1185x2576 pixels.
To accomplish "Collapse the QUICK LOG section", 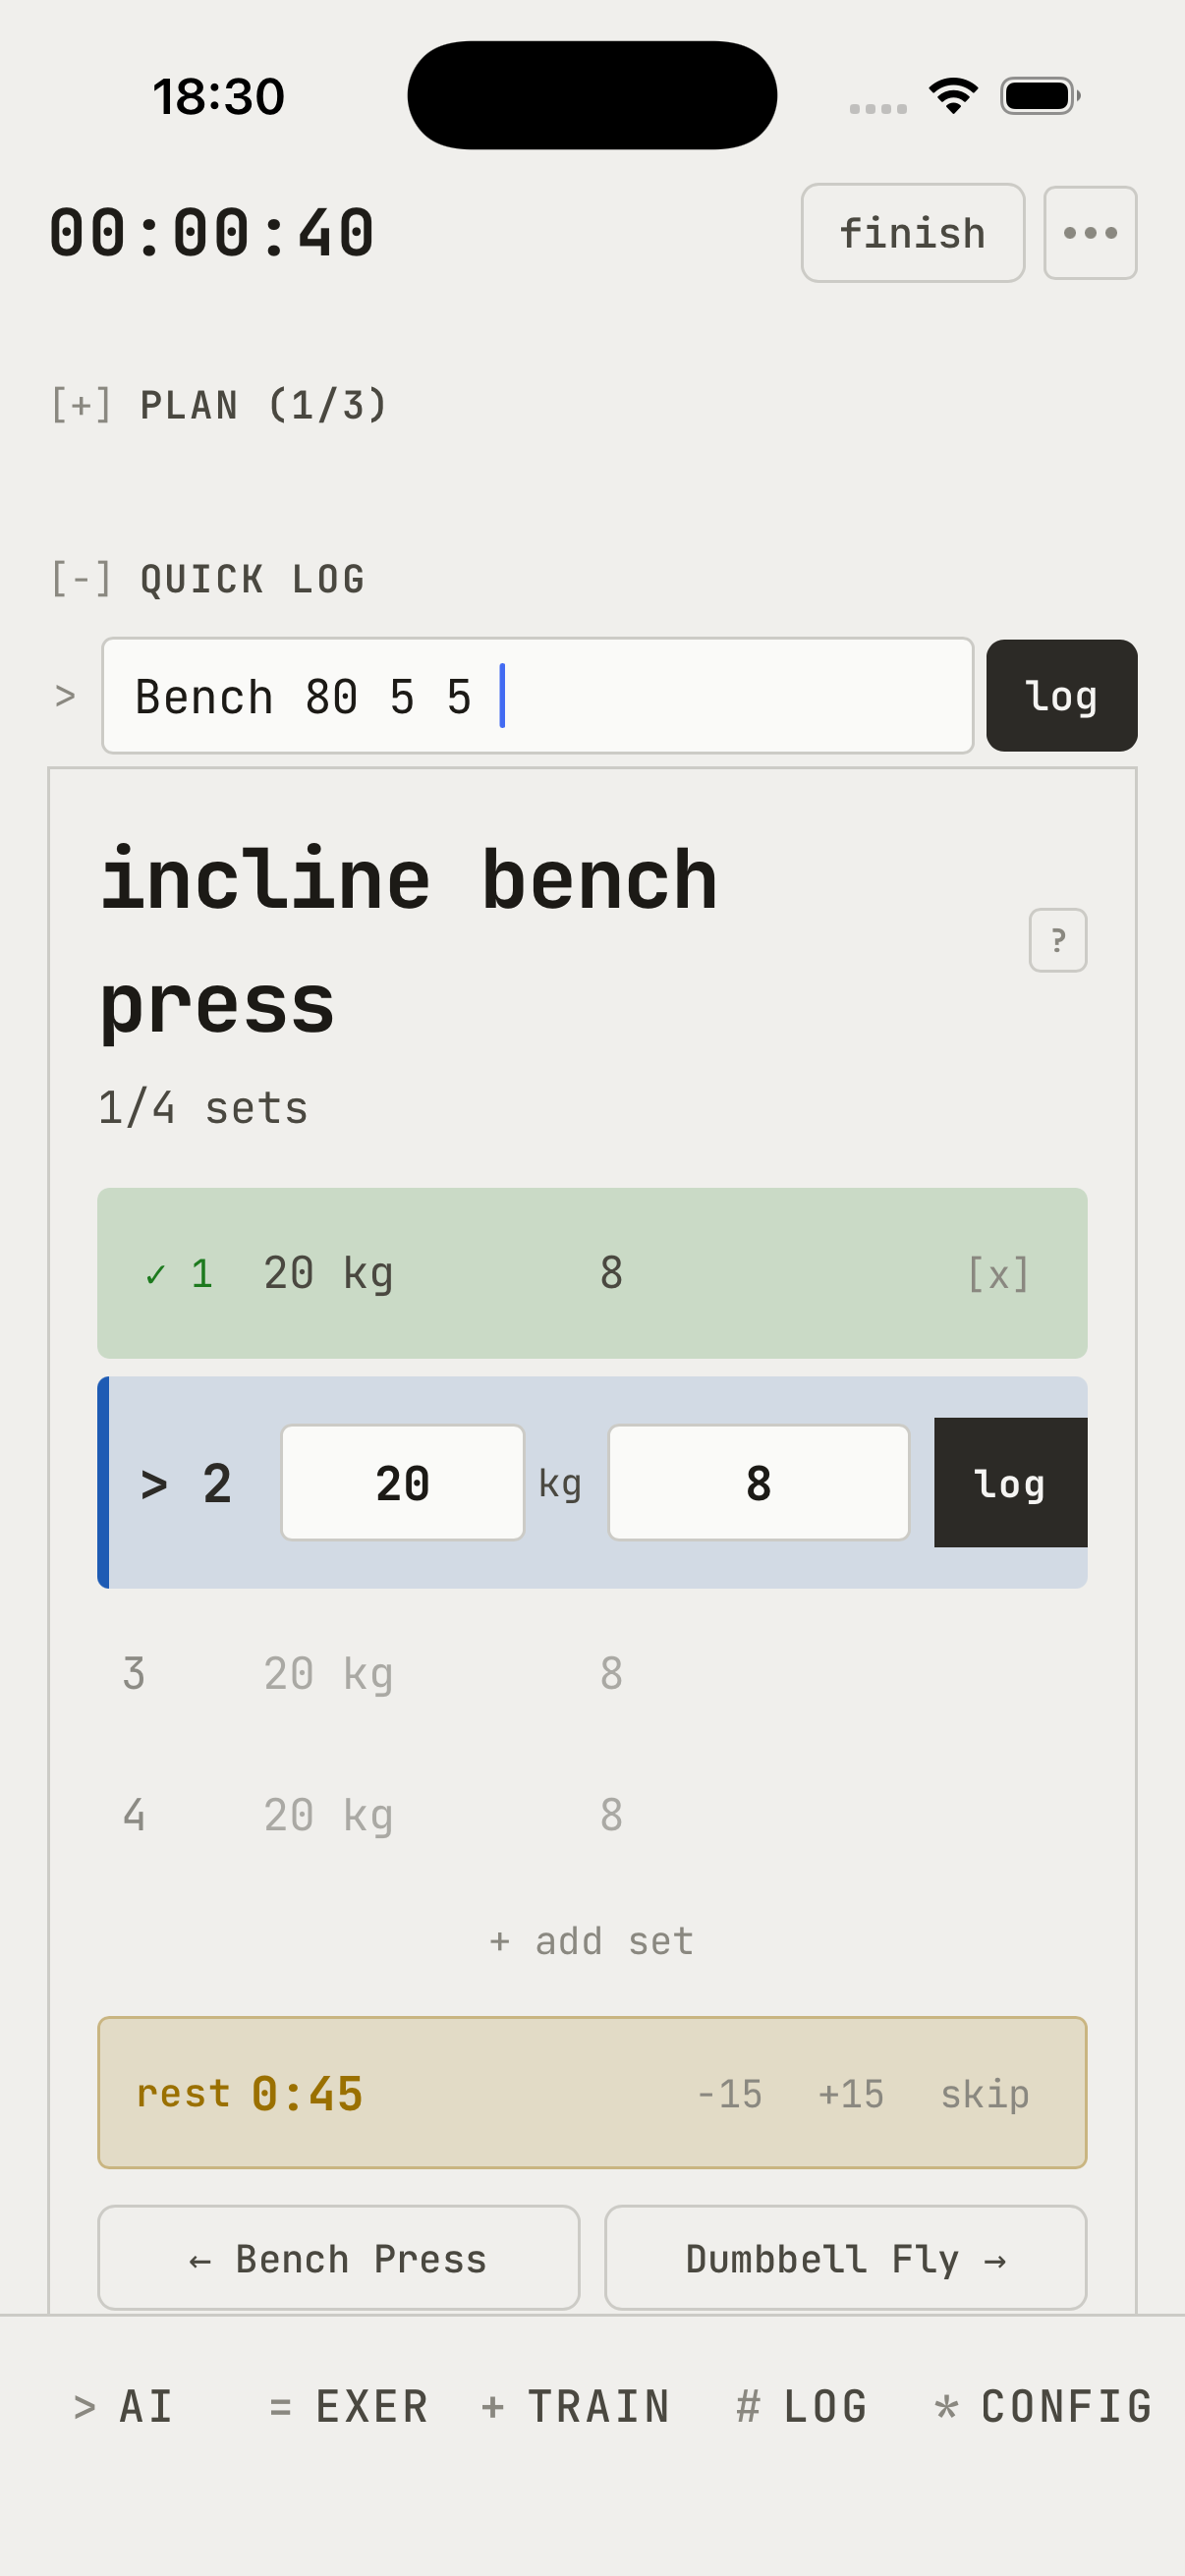I will click(x=208, y=580).
